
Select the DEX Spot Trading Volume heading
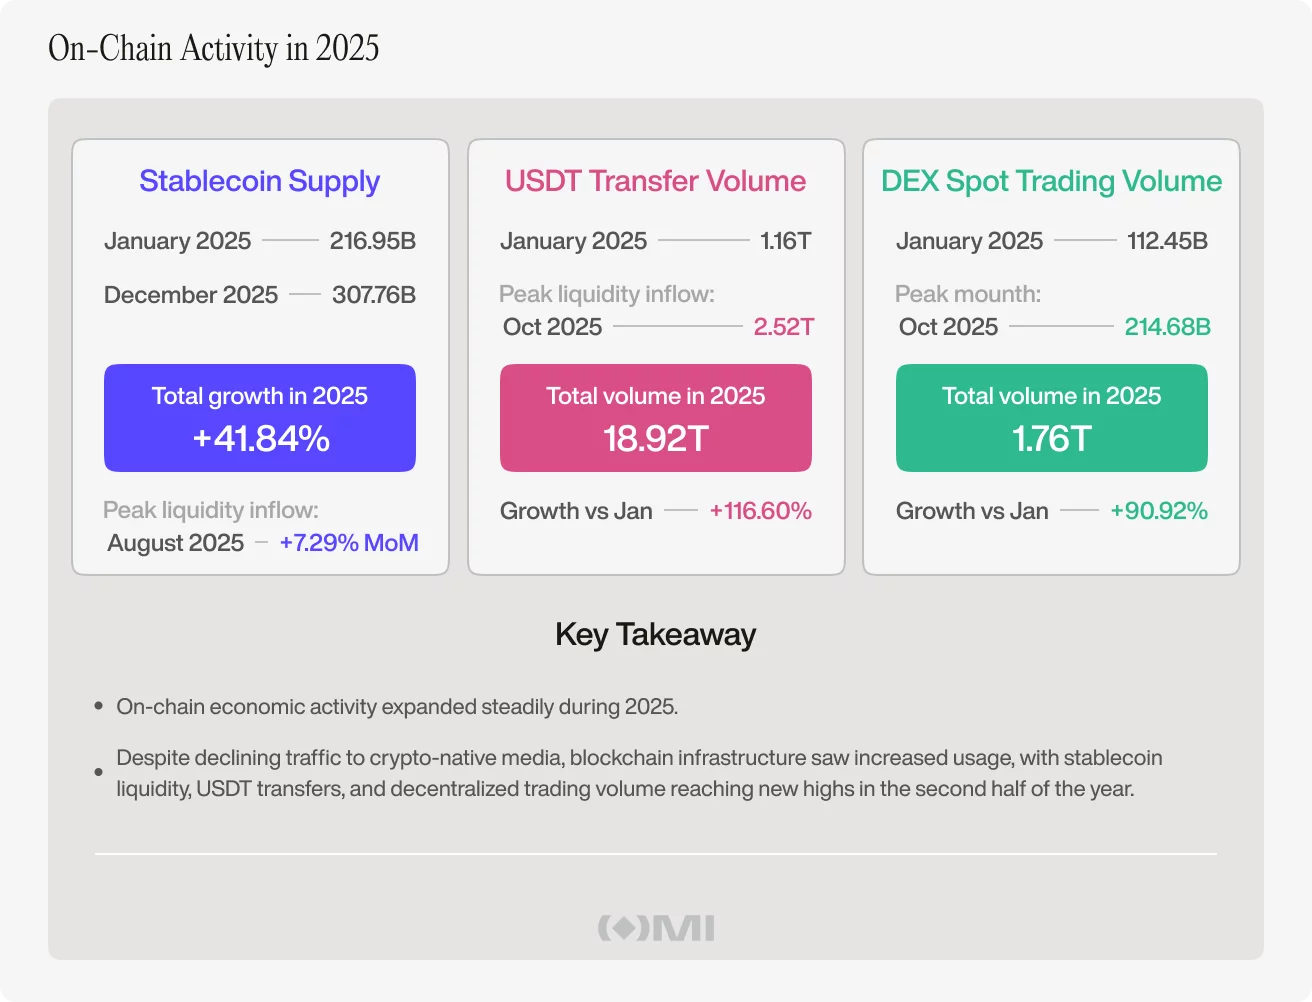click(x=1051, y=181)
